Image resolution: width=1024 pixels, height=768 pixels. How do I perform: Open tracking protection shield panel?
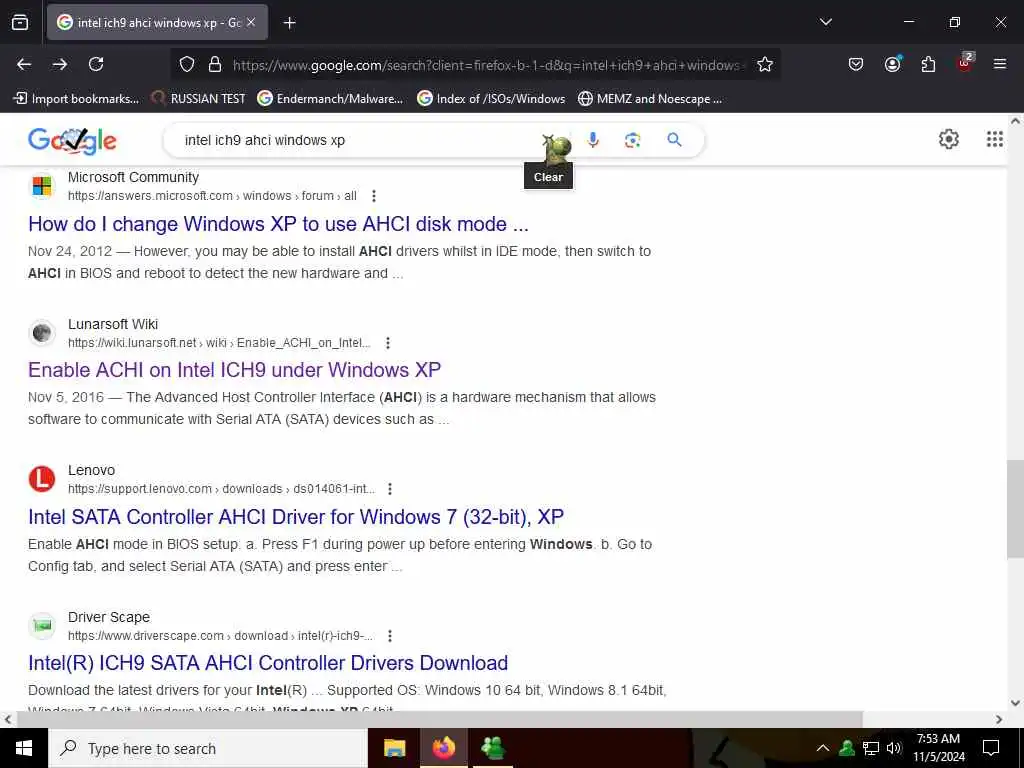(187, 65)
